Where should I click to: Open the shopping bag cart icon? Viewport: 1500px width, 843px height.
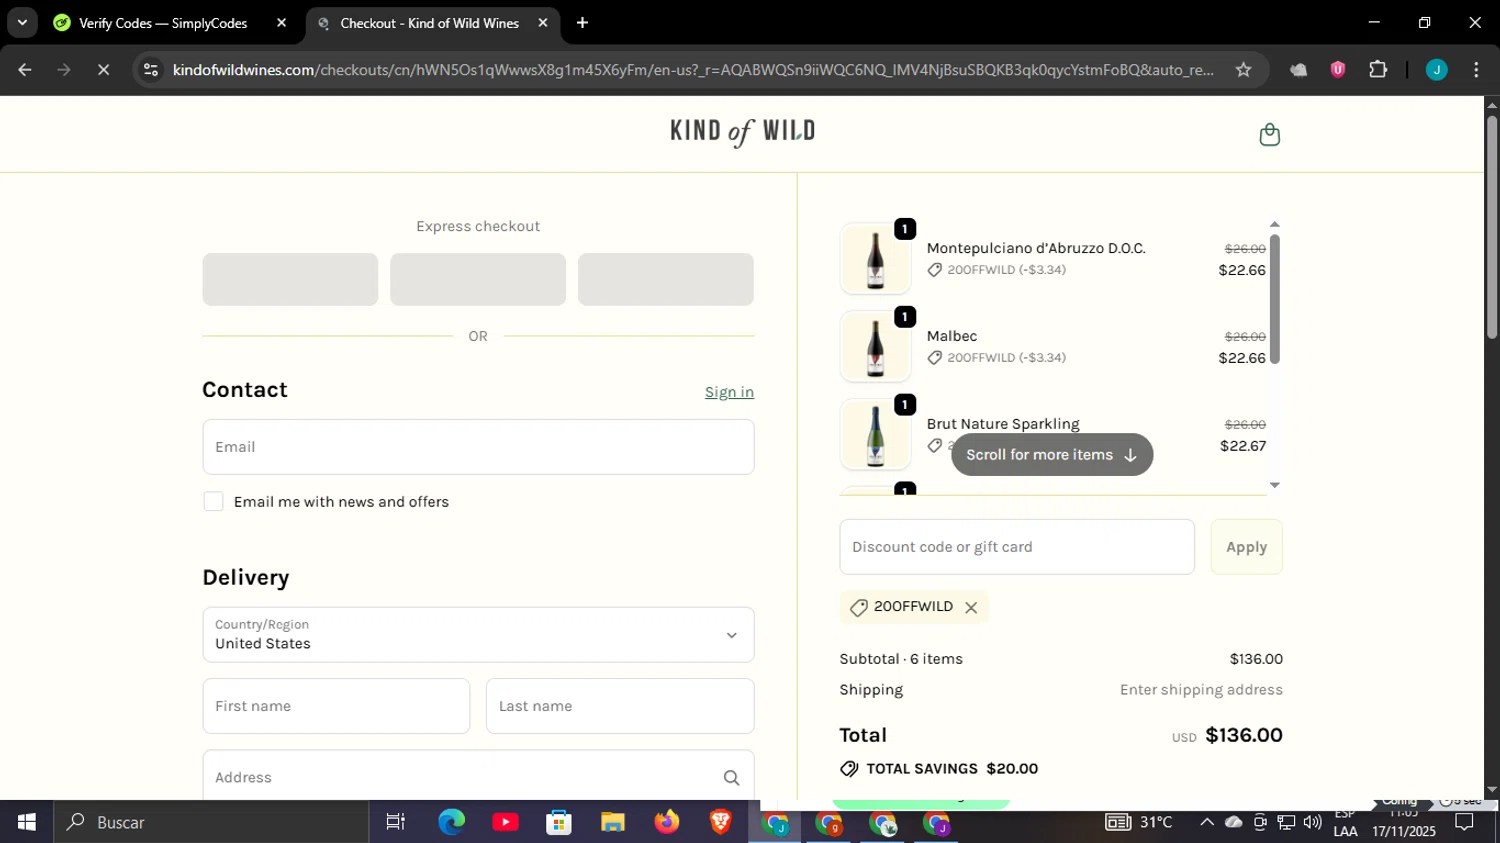click(1269, 134)
